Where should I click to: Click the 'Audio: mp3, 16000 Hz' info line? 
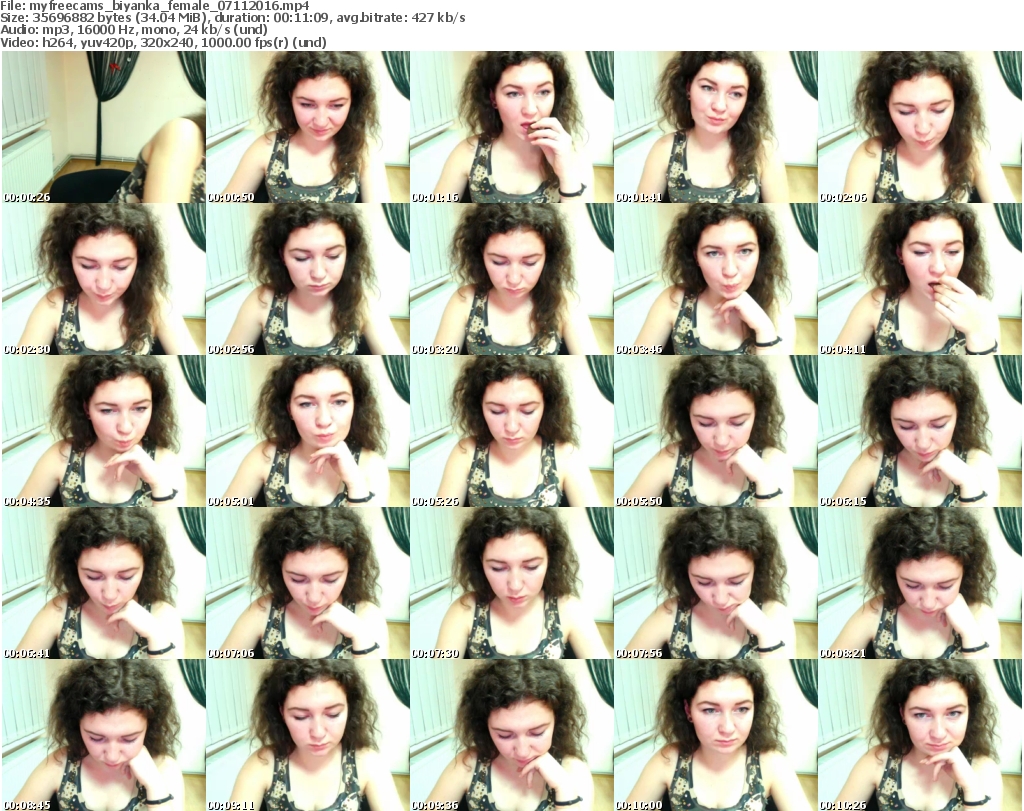pos(134,30)
